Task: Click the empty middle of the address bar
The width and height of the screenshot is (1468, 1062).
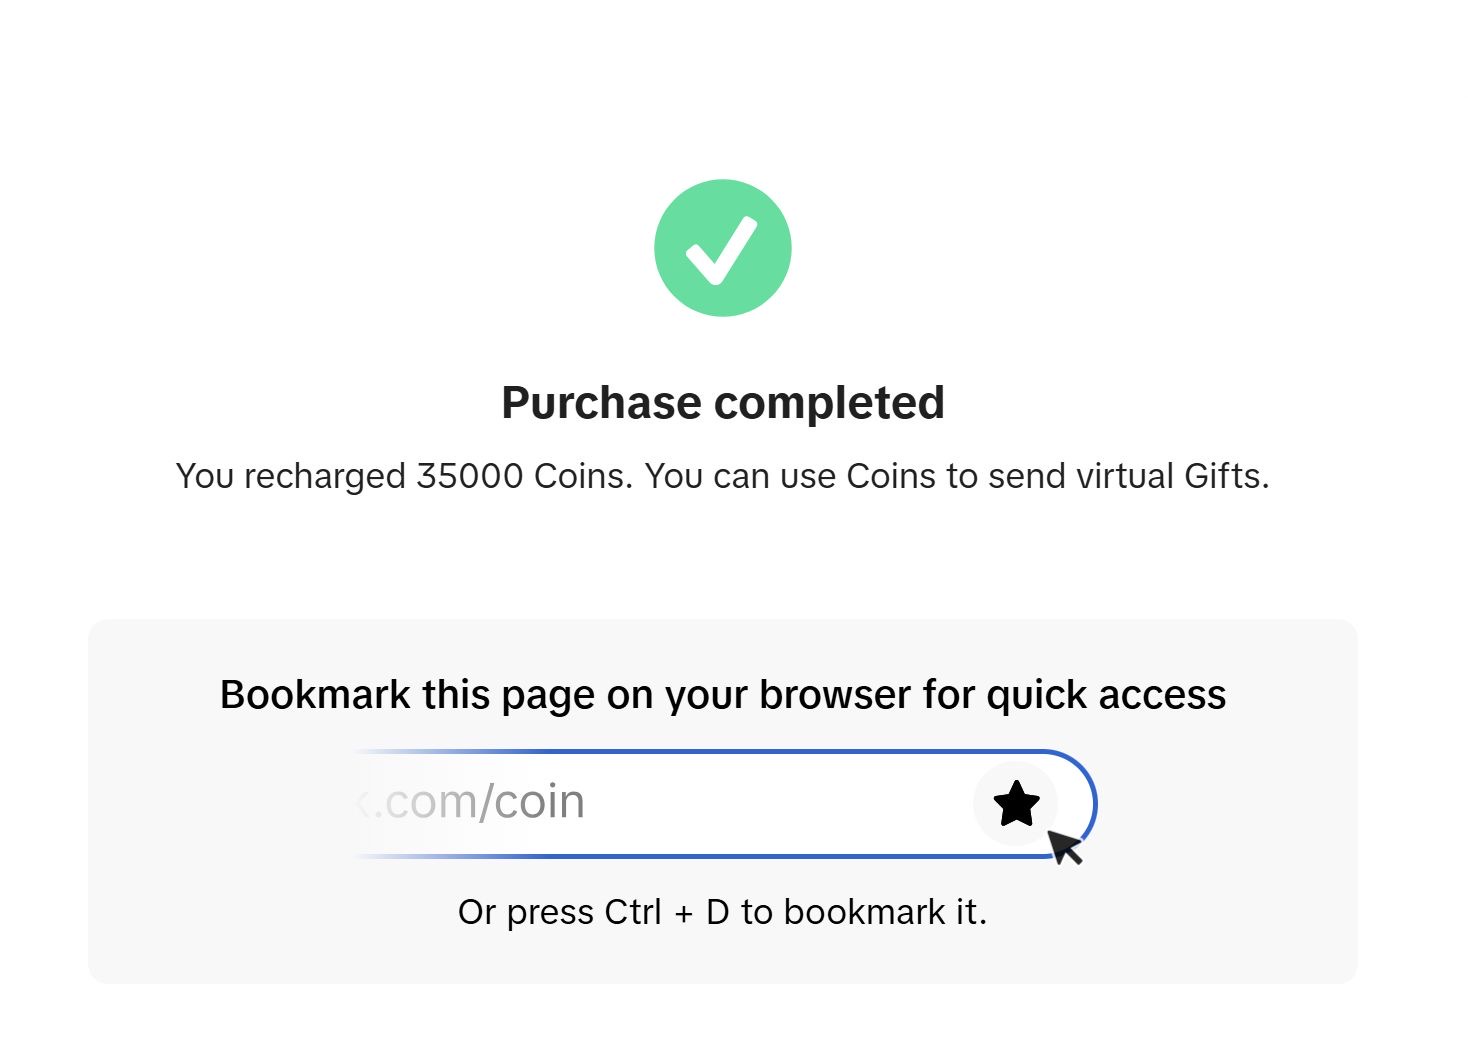Action: tap(778, 804)
